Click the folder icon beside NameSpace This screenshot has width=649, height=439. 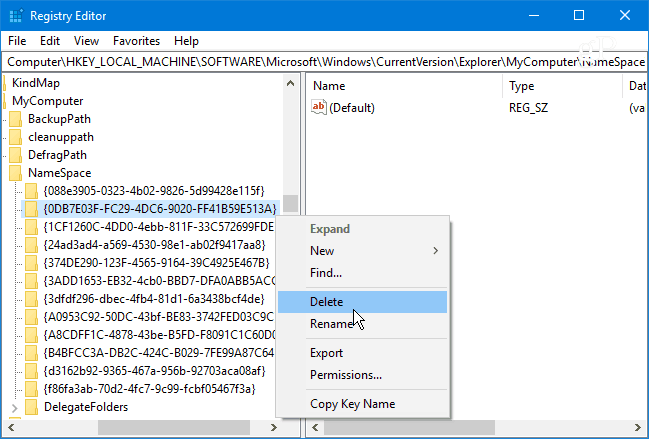(x=15, y=173)
